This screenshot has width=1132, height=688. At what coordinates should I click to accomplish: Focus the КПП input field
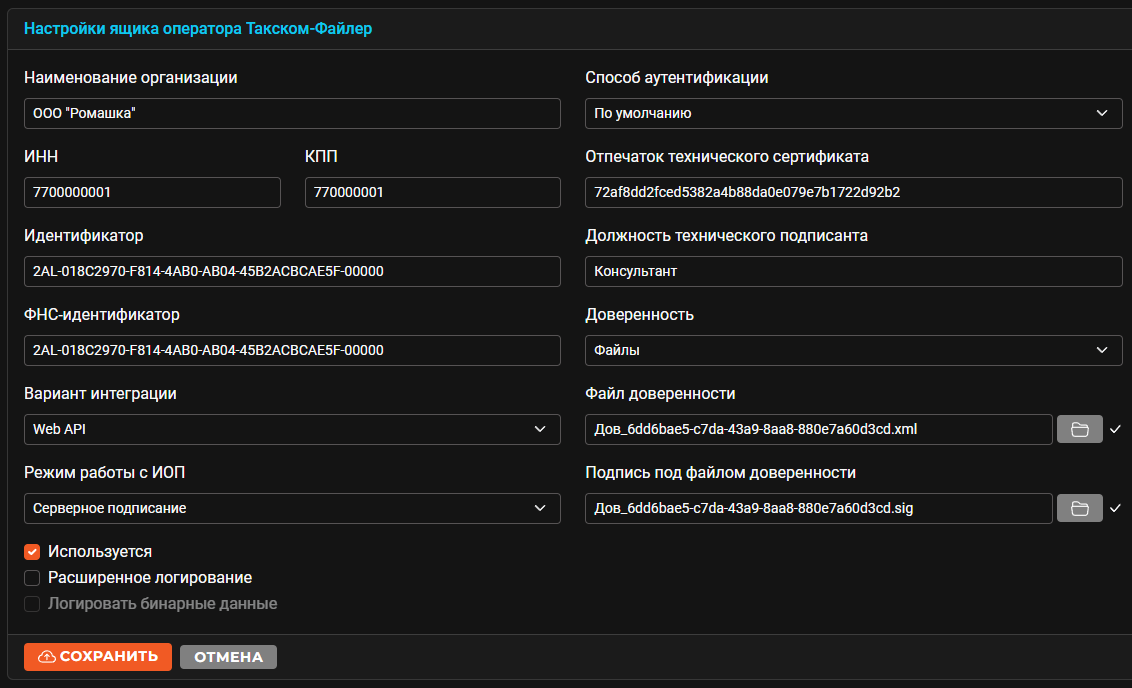click(x=432, y=192)
